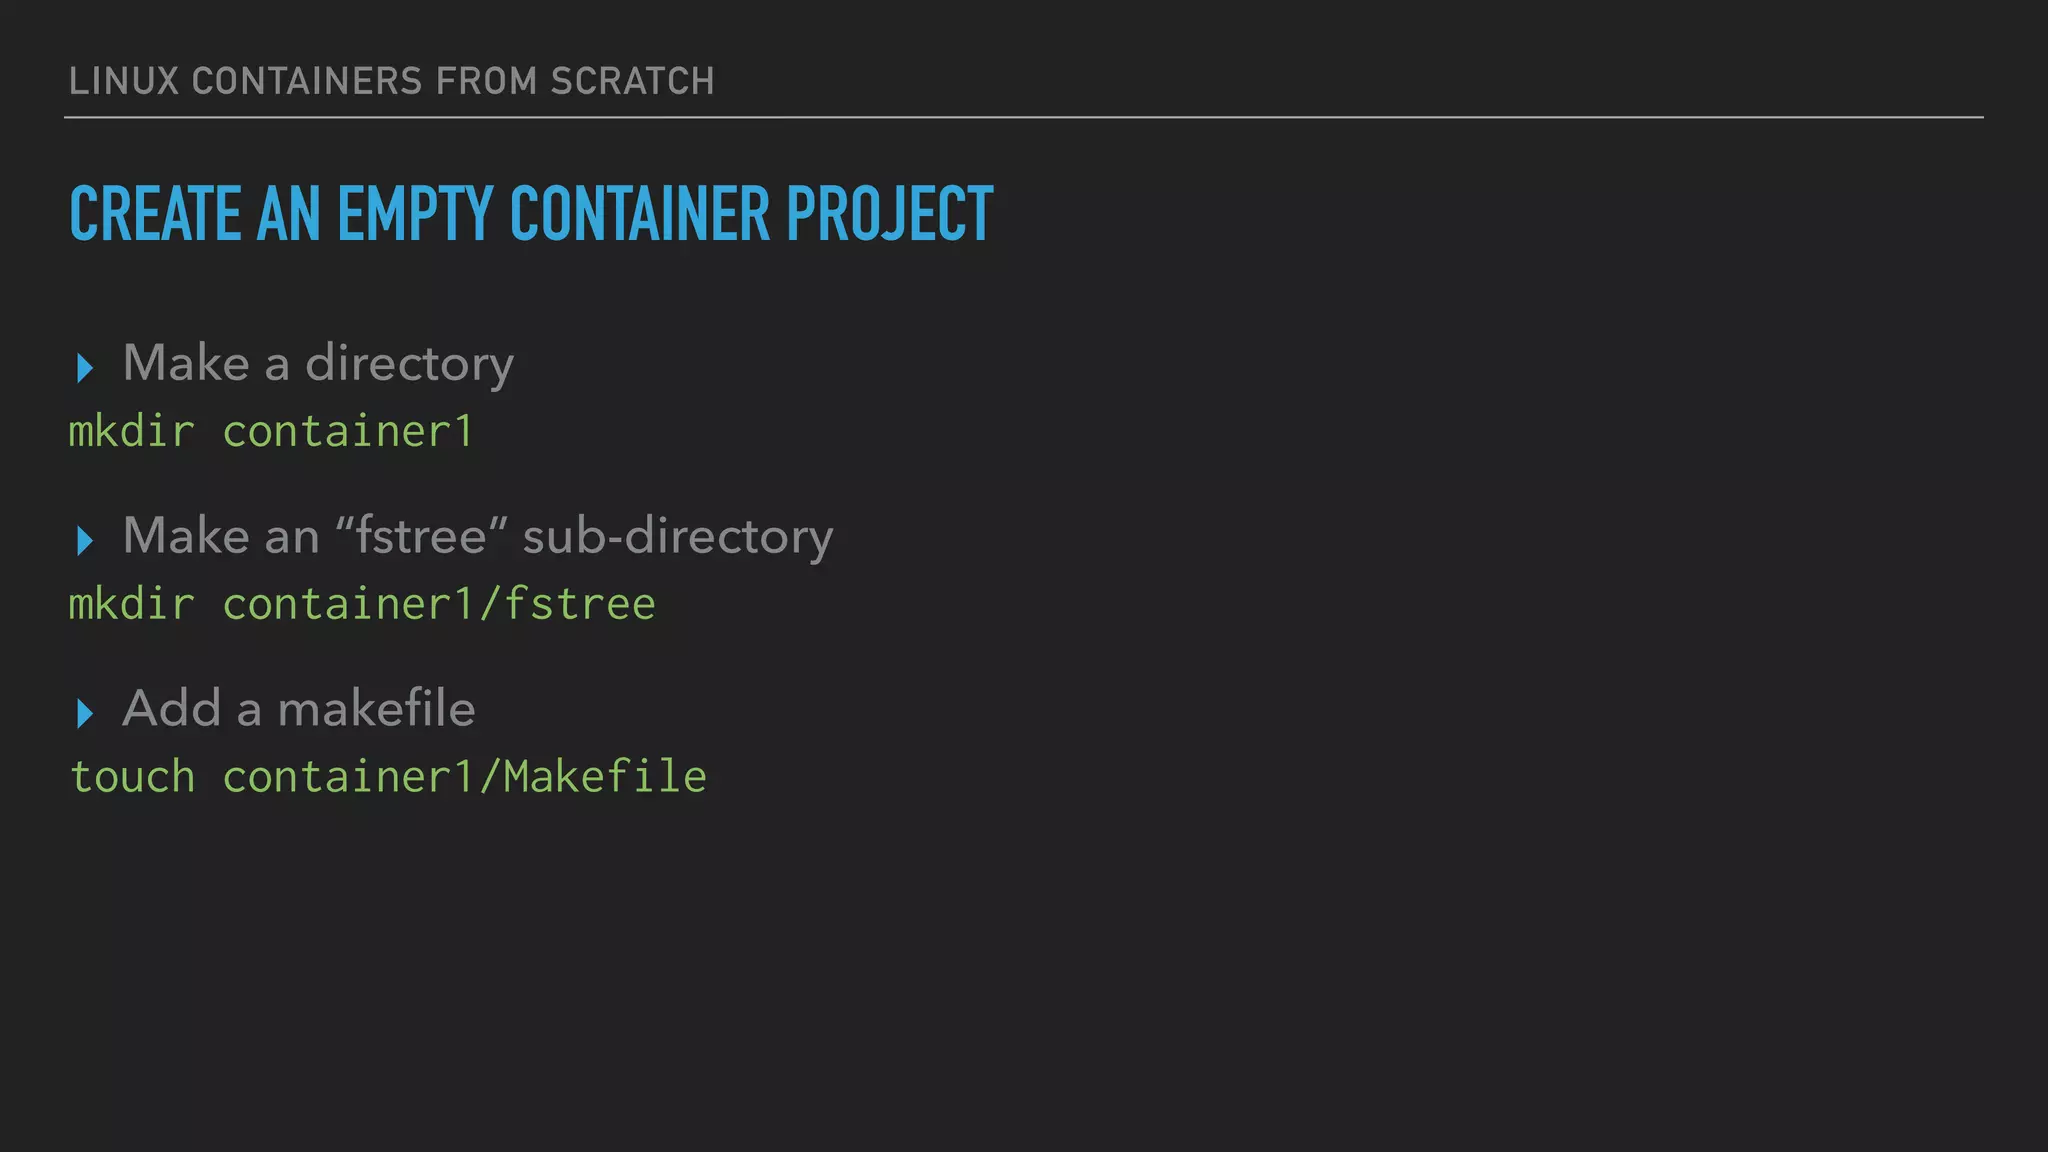Click the horizontal divider line under the header
The height and width of the screenshot is (1152, 2048).
1024,117
